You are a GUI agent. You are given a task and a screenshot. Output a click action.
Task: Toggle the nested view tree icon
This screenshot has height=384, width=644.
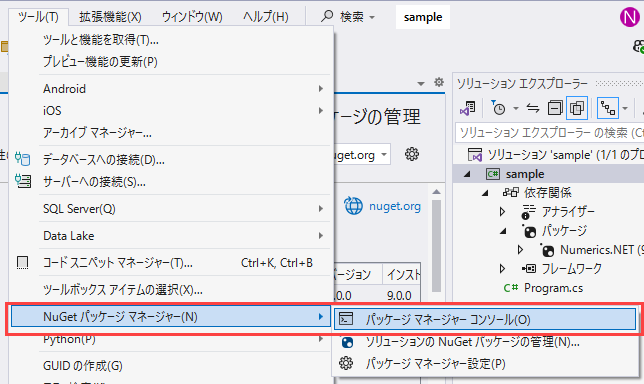[608, 108]
